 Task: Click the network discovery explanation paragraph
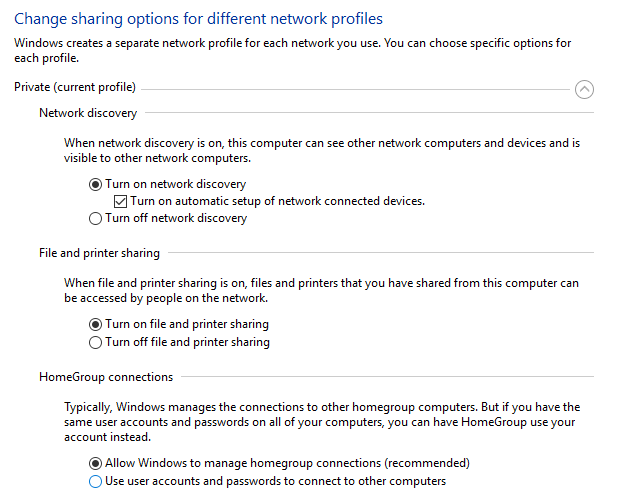(x=320, y=151)
